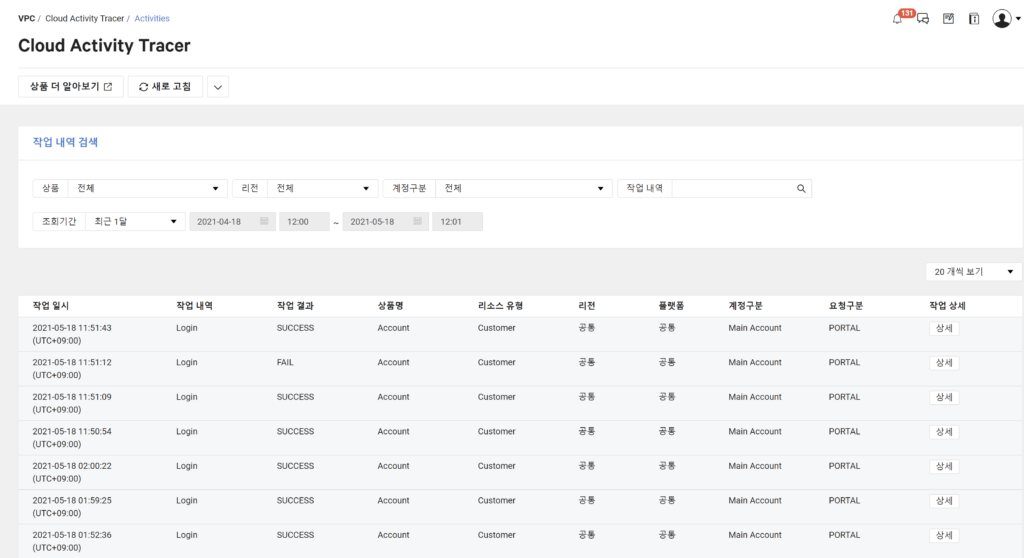Click the 리소스 유형 column header
The width and height of the screenshot is (1024, 558).
tap(500, 306)
